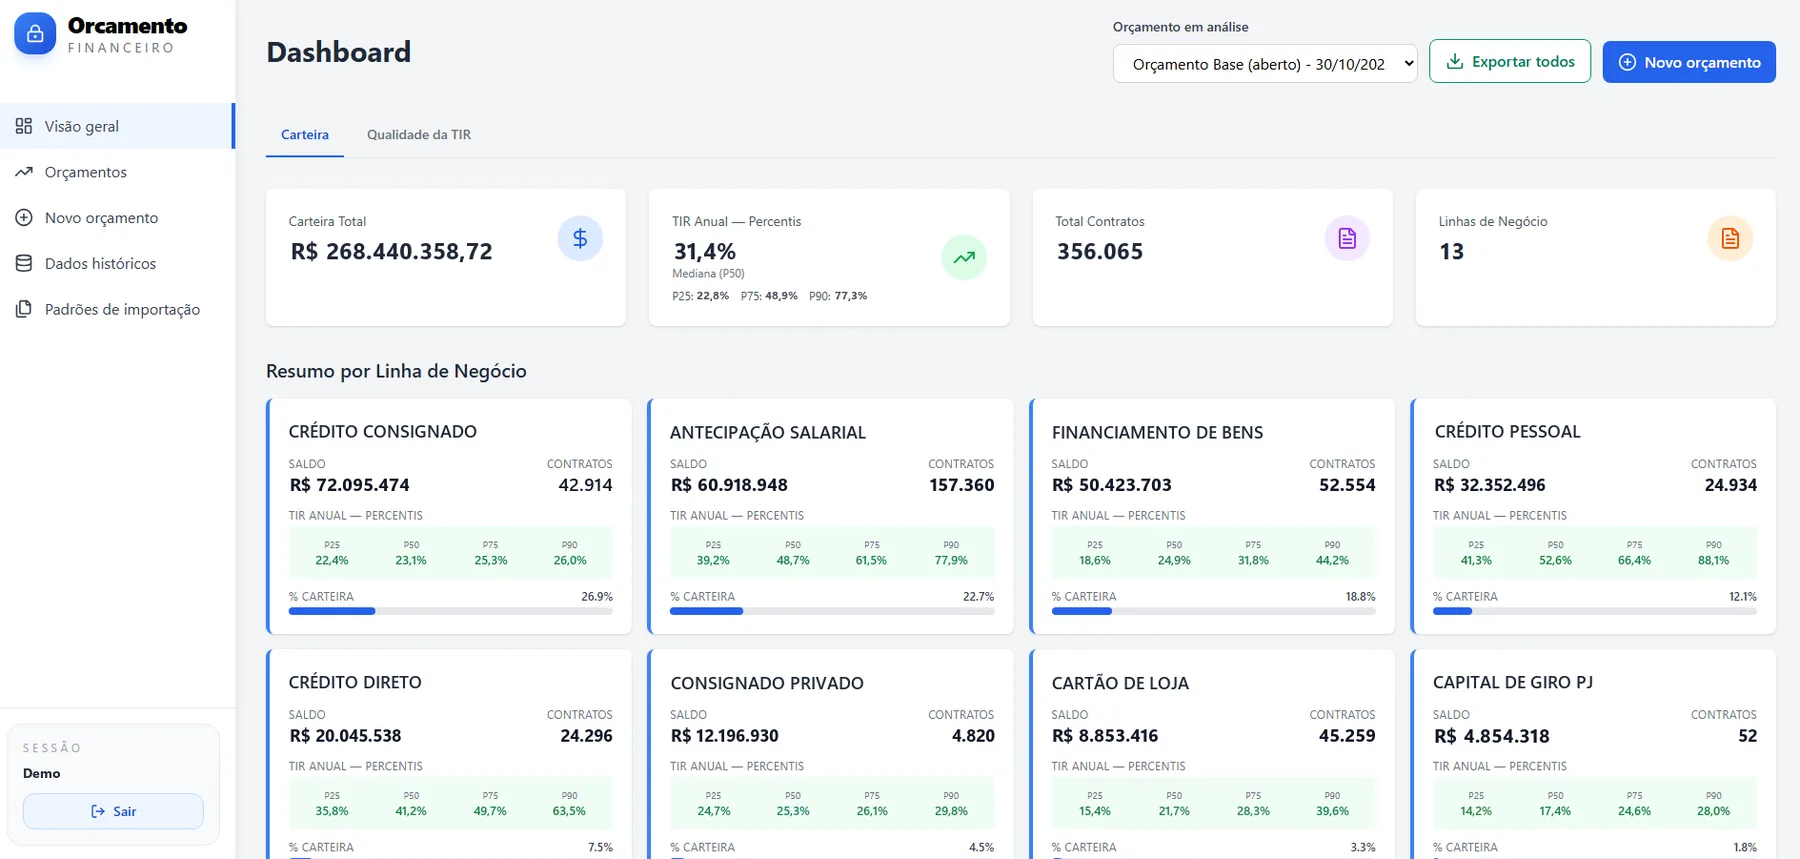
Task: Open Novo orçamento from the sidebar
Action: pos(116,218)
